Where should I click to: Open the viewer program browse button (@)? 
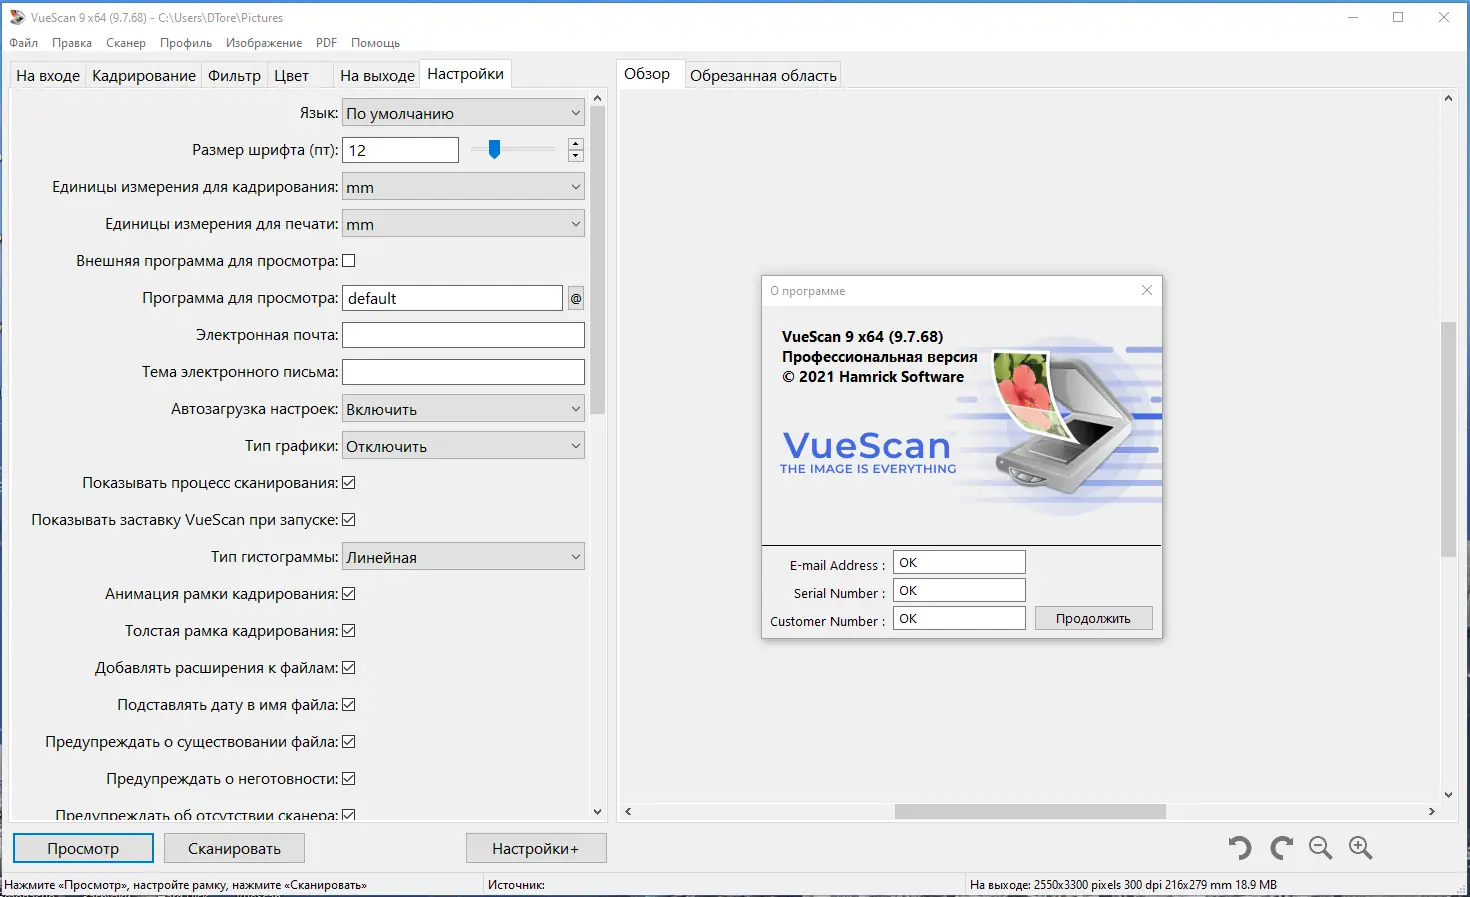575,297
